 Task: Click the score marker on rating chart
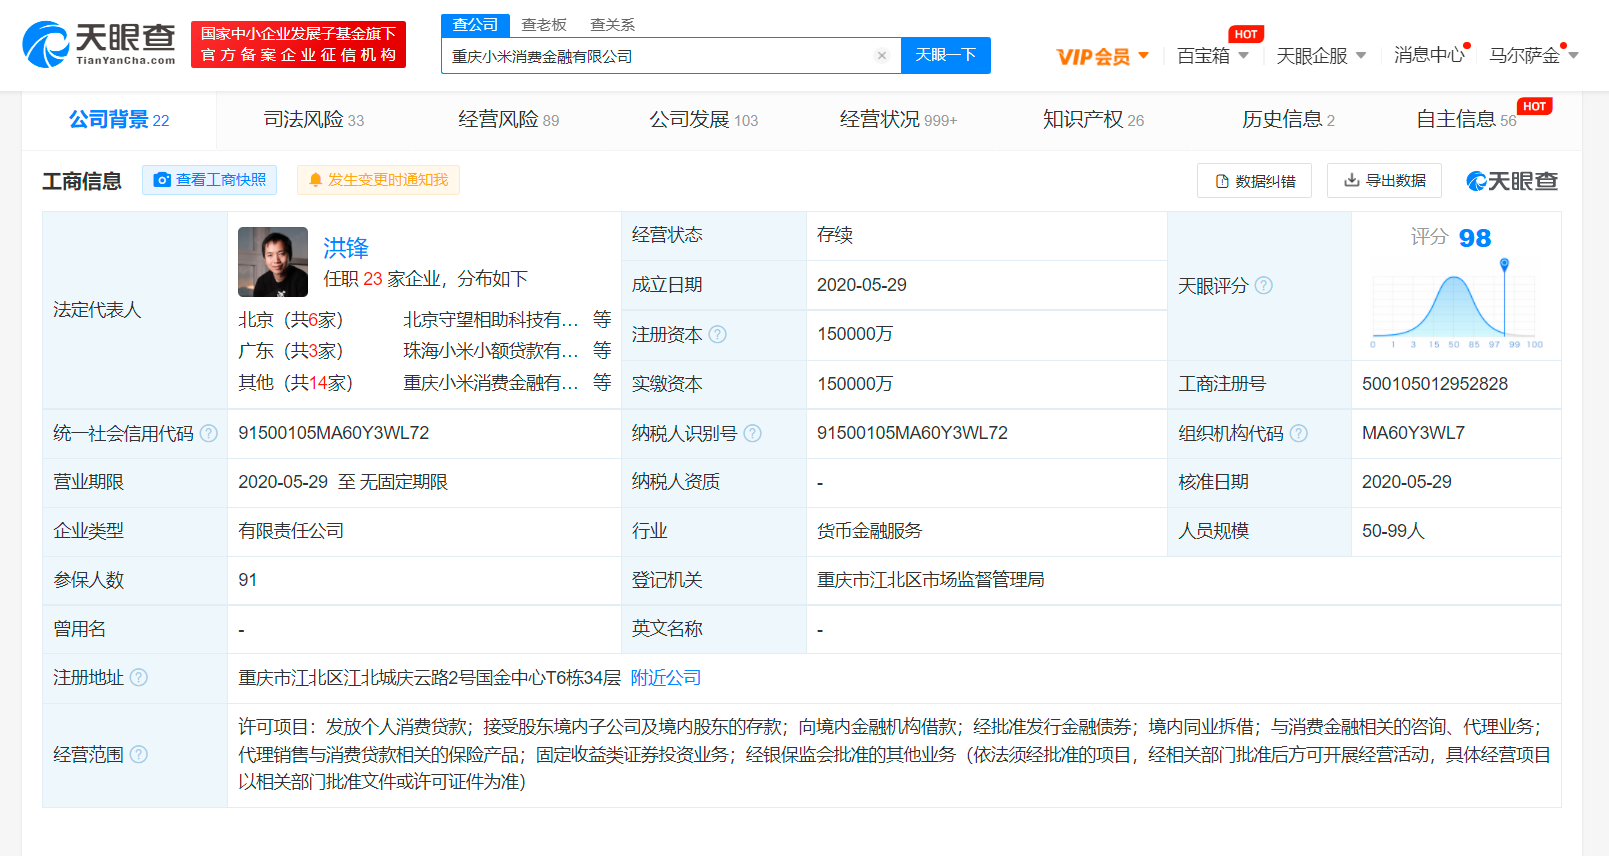click(1504, 264)
